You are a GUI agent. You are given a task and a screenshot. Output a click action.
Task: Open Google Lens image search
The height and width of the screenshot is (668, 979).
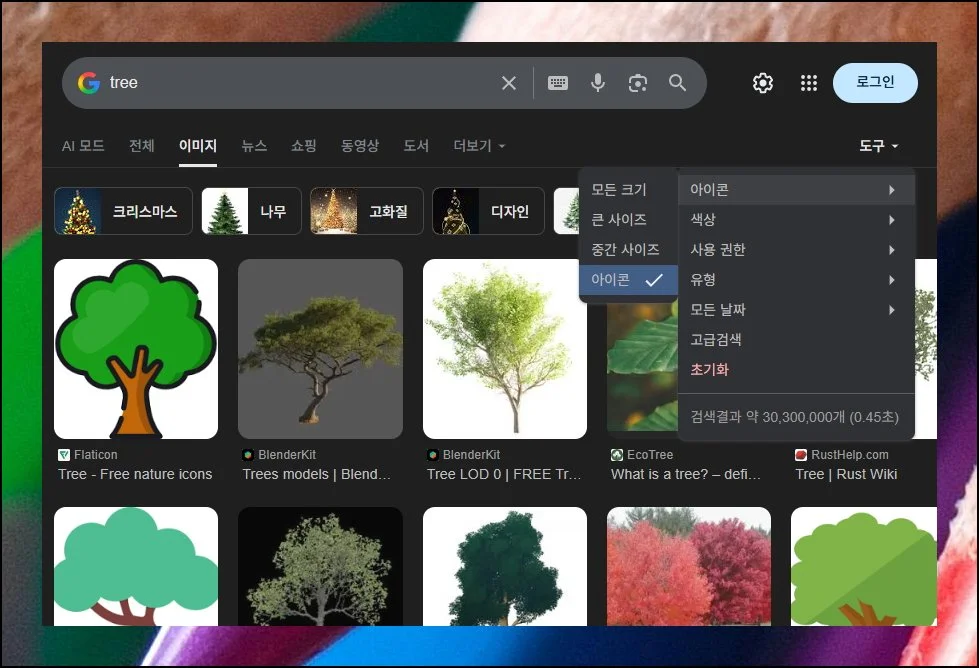(x=638, y=83)
